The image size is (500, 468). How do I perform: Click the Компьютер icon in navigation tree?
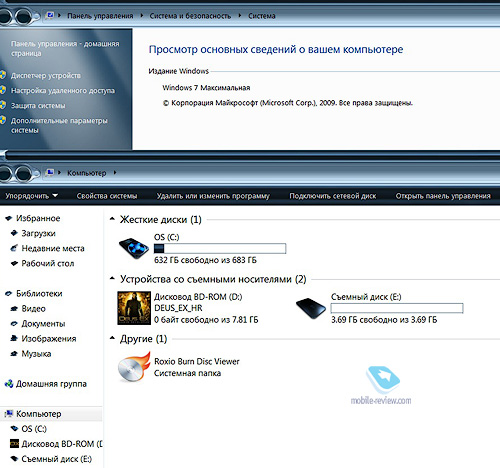tap(9, 414)
